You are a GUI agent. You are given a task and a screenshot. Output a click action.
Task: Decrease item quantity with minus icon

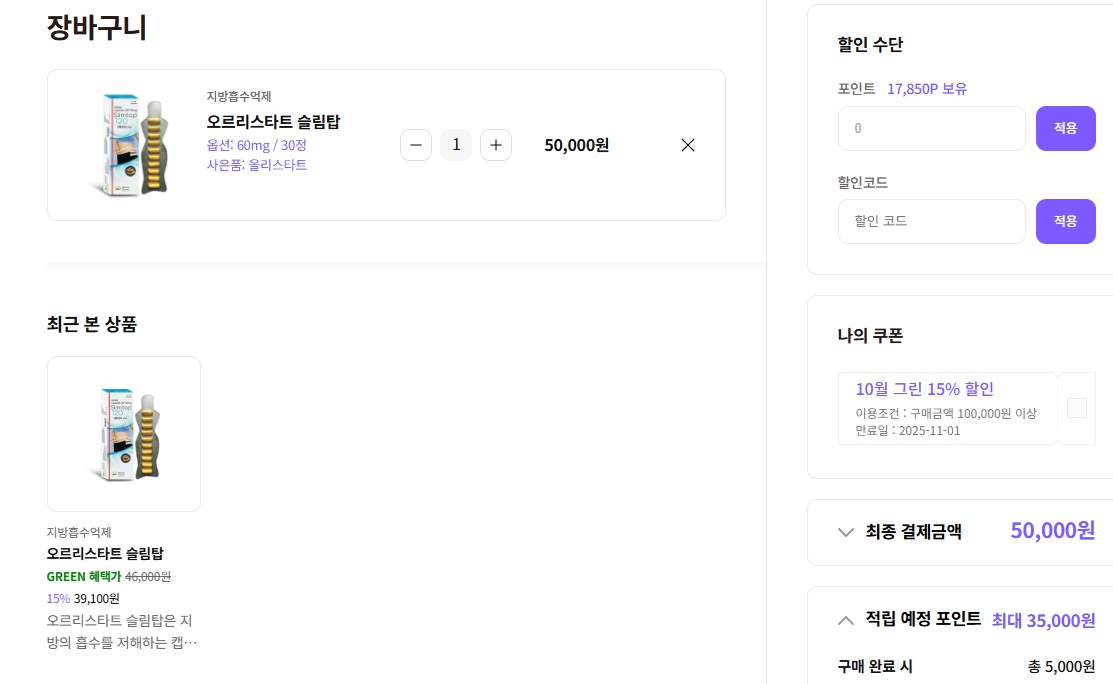[x=416, y=145]
